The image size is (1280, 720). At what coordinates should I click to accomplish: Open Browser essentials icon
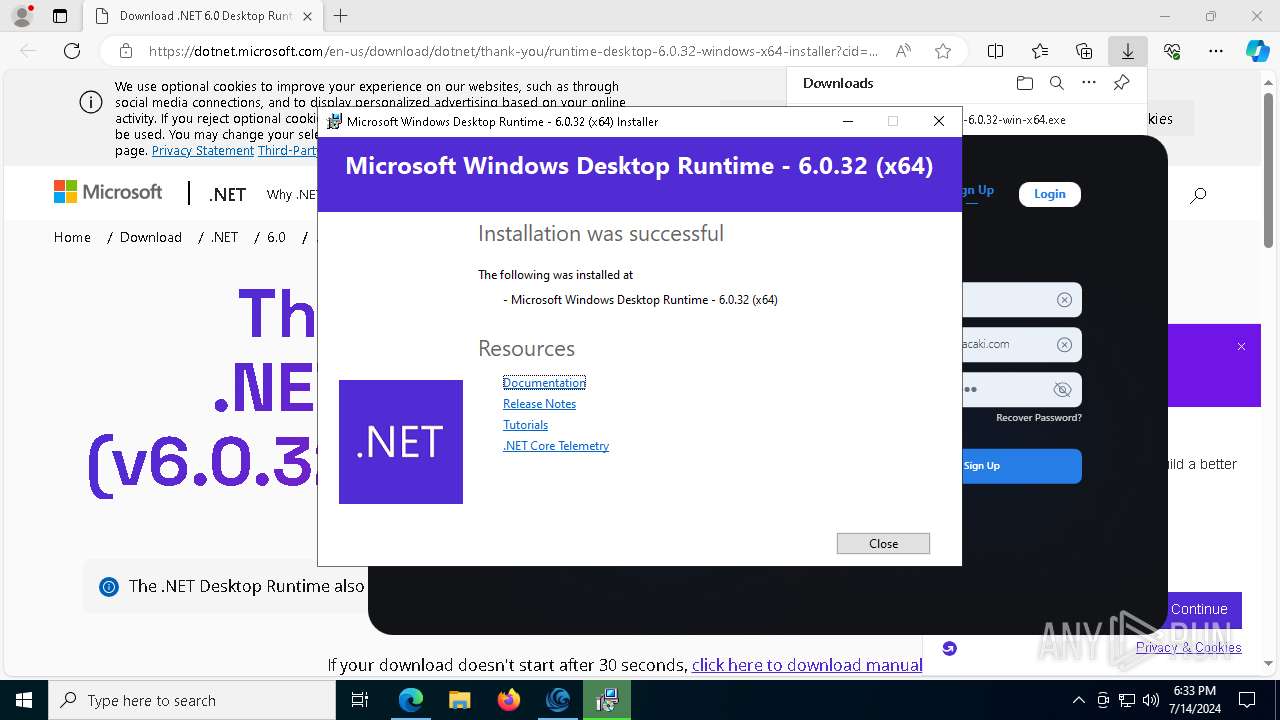pos(1172,51)
